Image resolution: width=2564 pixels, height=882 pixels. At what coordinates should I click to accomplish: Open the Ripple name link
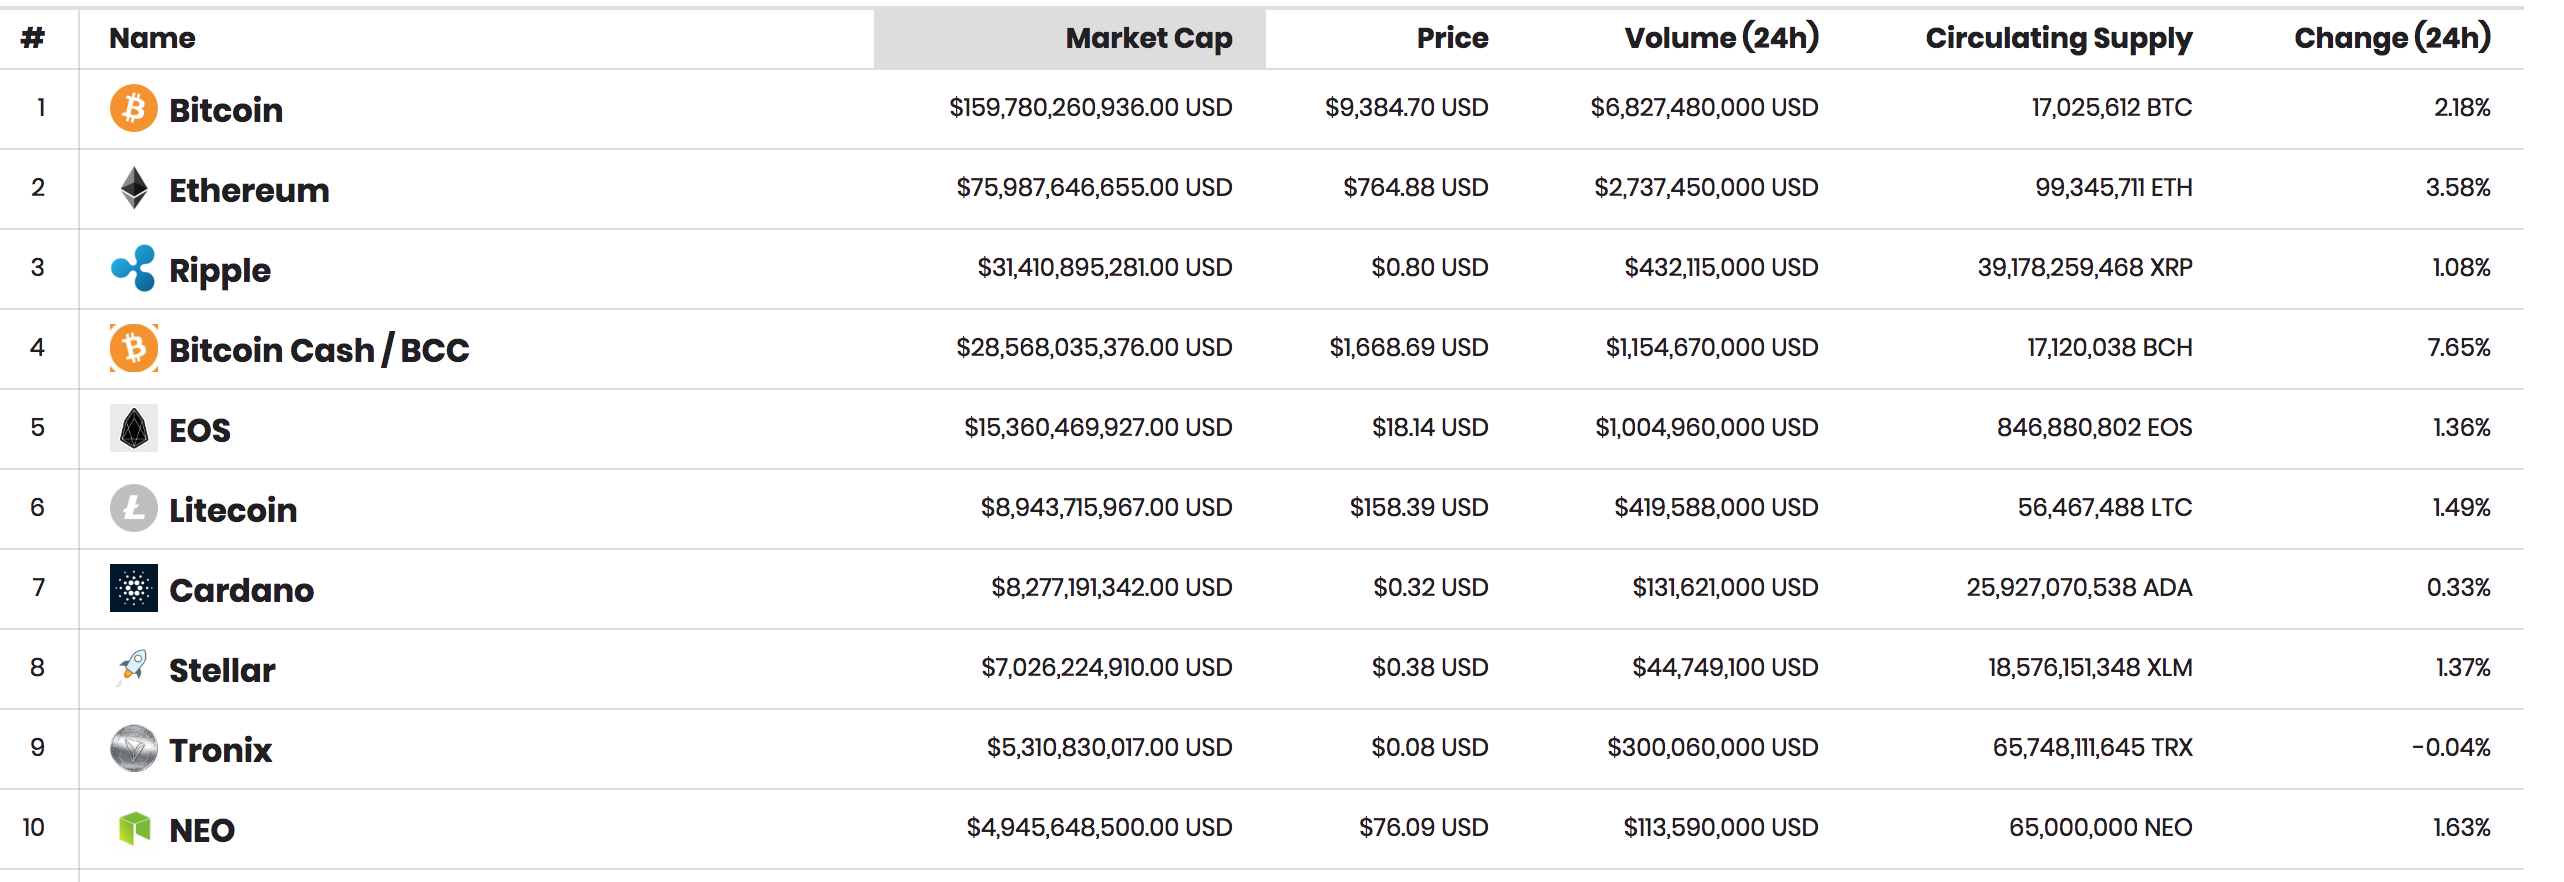point(220,271)
